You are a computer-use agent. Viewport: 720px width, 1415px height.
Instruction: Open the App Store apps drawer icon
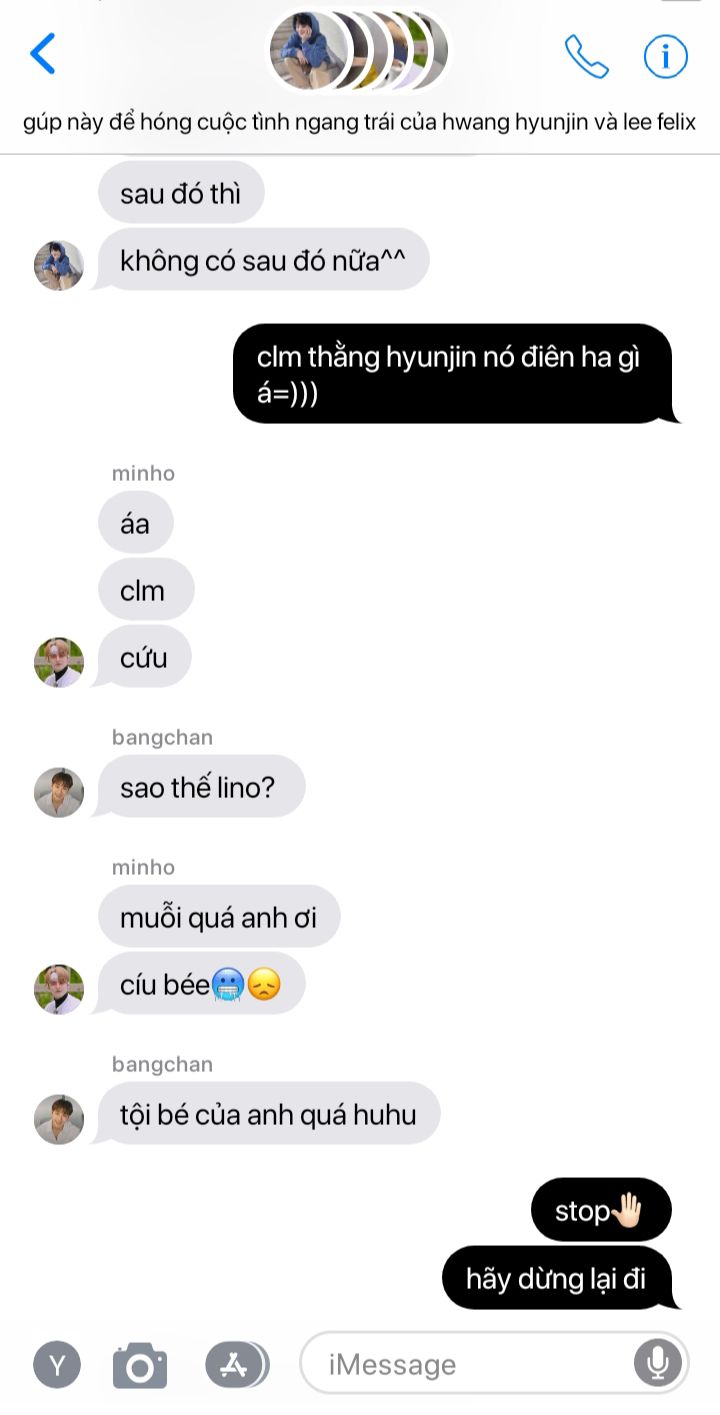pyautogui.click(x=236, y=1364)
